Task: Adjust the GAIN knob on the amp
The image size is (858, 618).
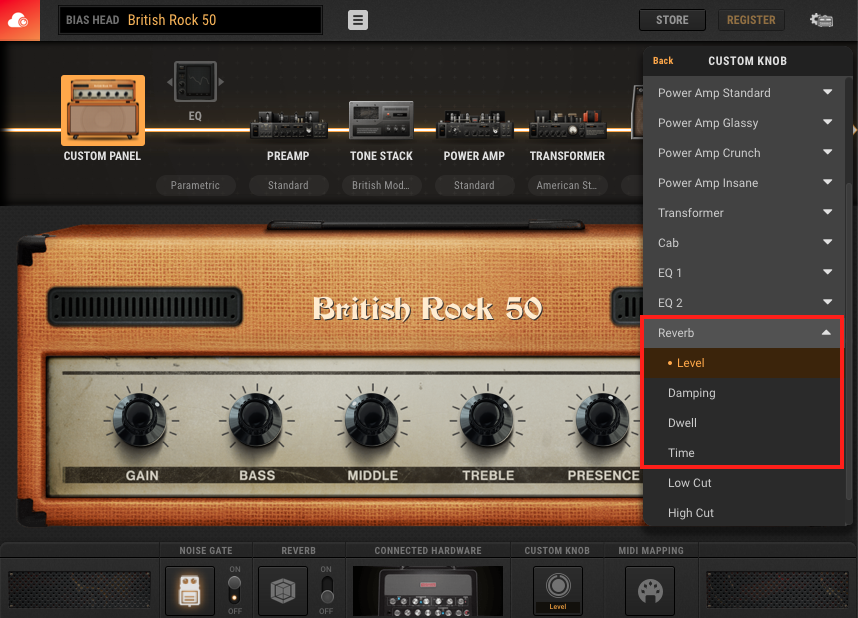Action: click(140, 418)
